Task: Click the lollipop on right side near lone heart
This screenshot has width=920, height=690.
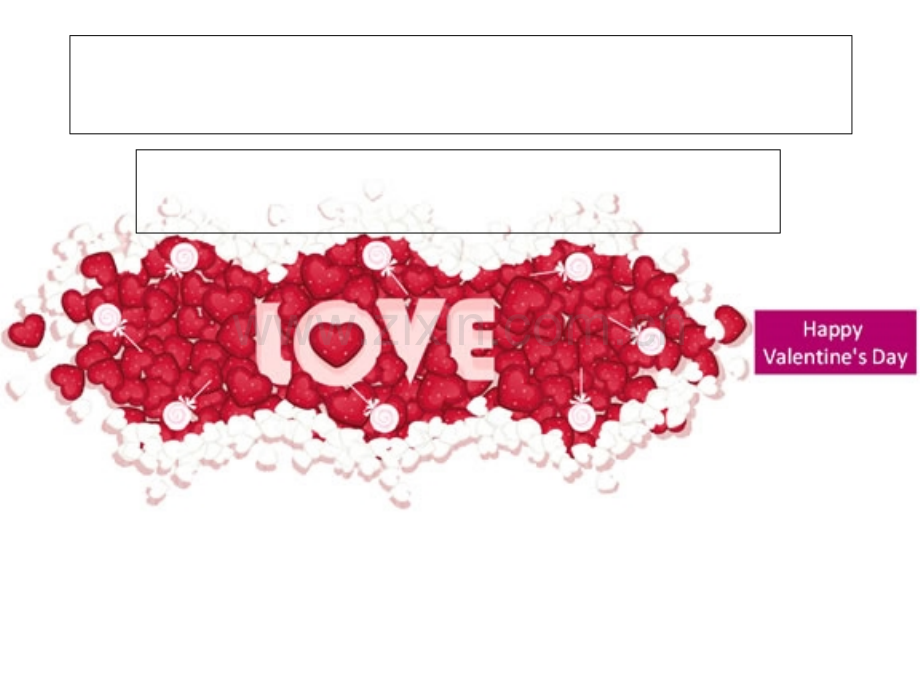Action: 651,341
